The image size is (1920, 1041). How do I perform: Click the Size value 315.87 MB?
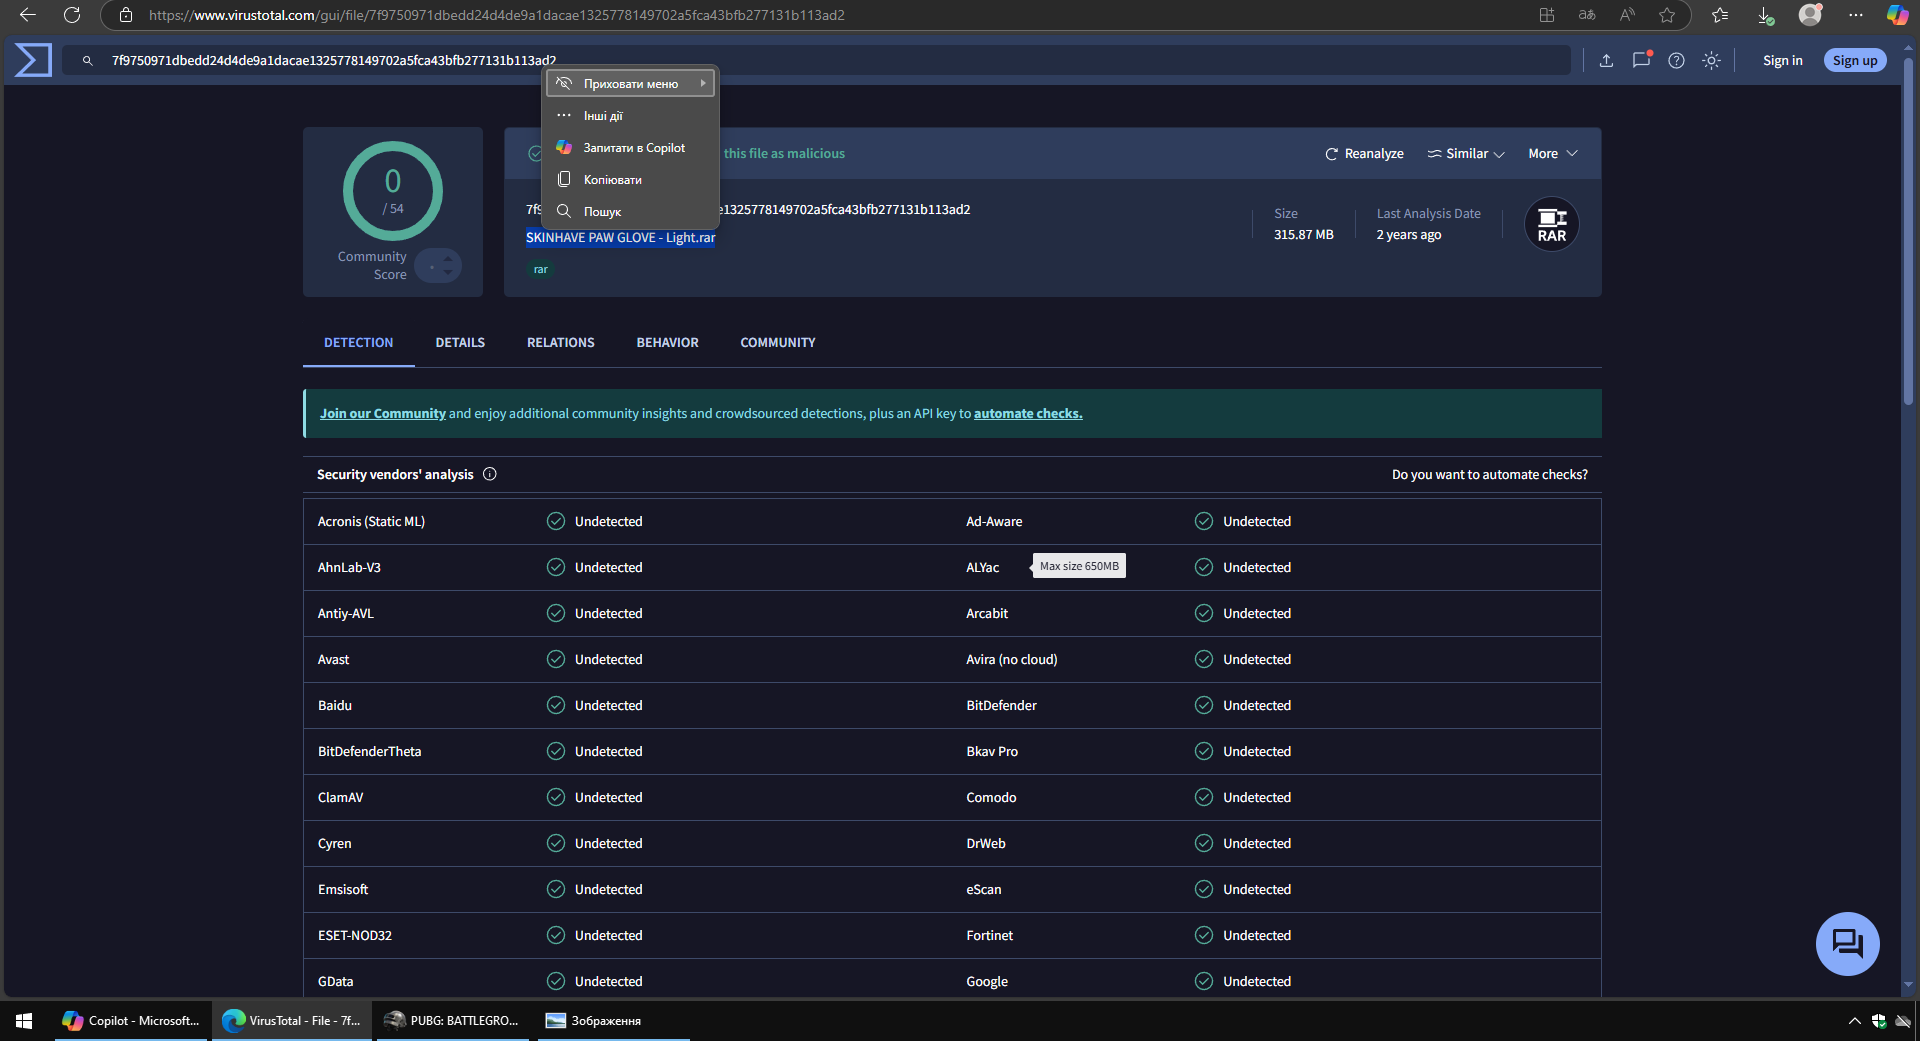click(x=1304, y=235)
